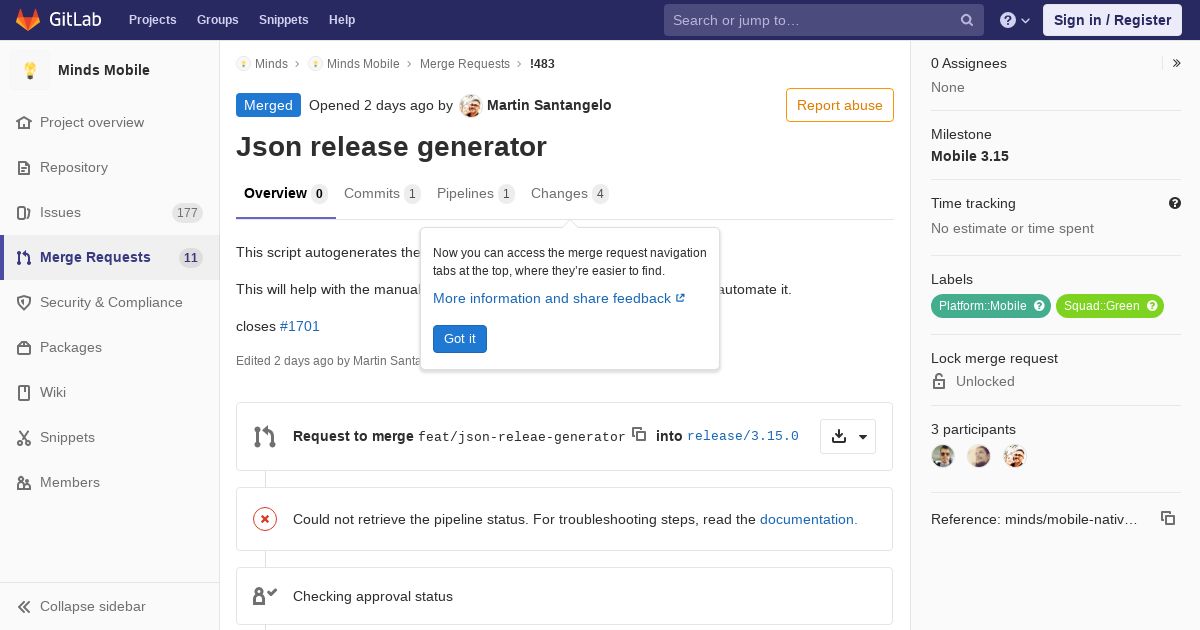
Task: Click the Squad::Green label
Action: tap(1110, 306)
